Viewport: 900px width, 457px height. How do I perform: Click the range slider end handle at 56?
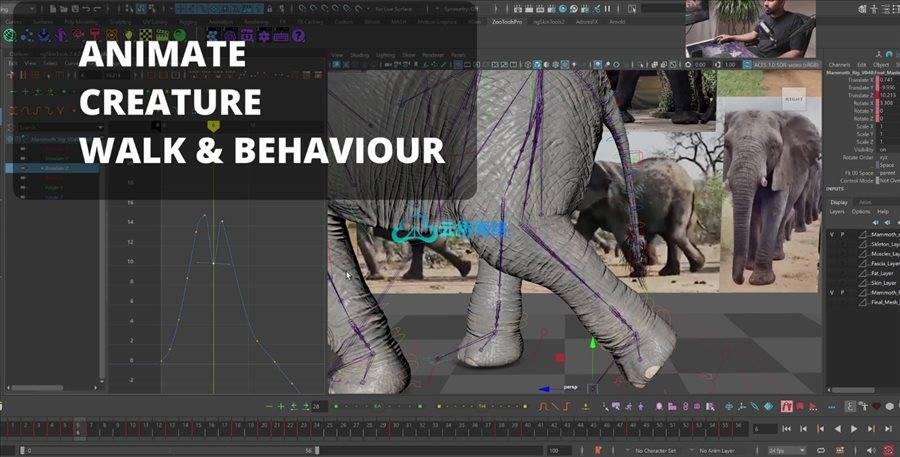click(317, 451)
